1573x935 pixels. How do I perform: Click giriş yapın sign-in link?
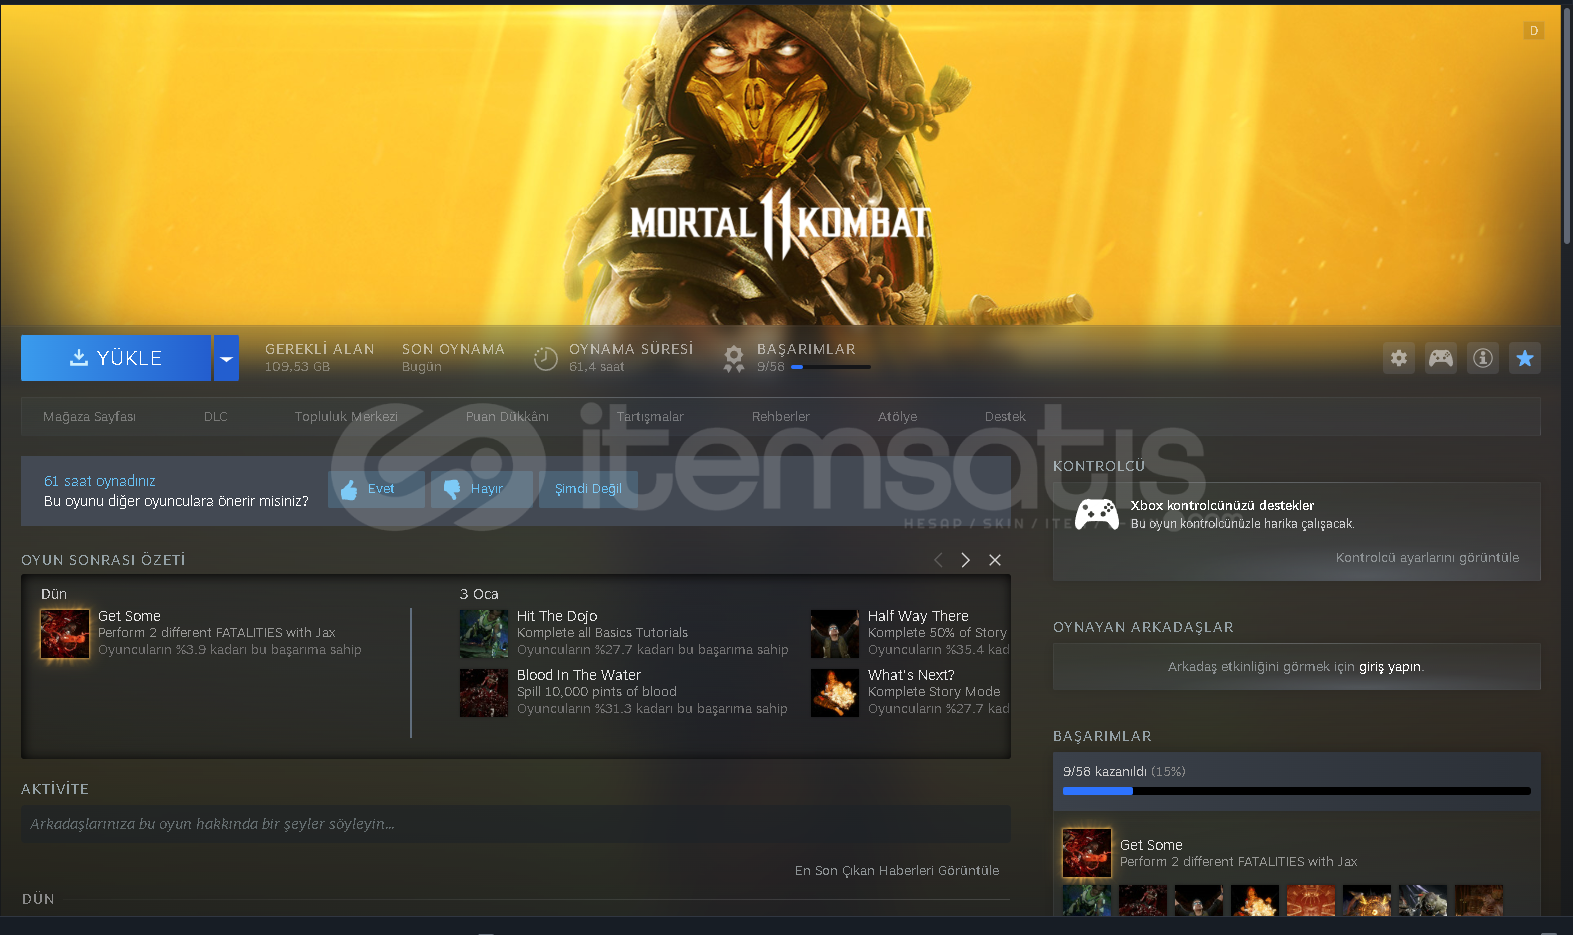click(1389, 667)
